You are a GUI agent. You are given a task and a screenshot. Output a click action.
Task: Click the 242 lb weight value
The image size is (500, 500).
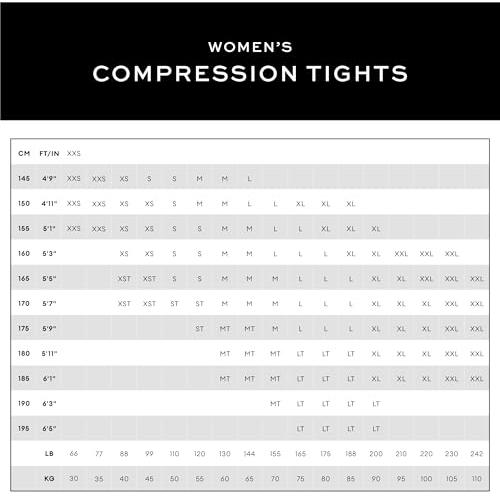point(476,454)
